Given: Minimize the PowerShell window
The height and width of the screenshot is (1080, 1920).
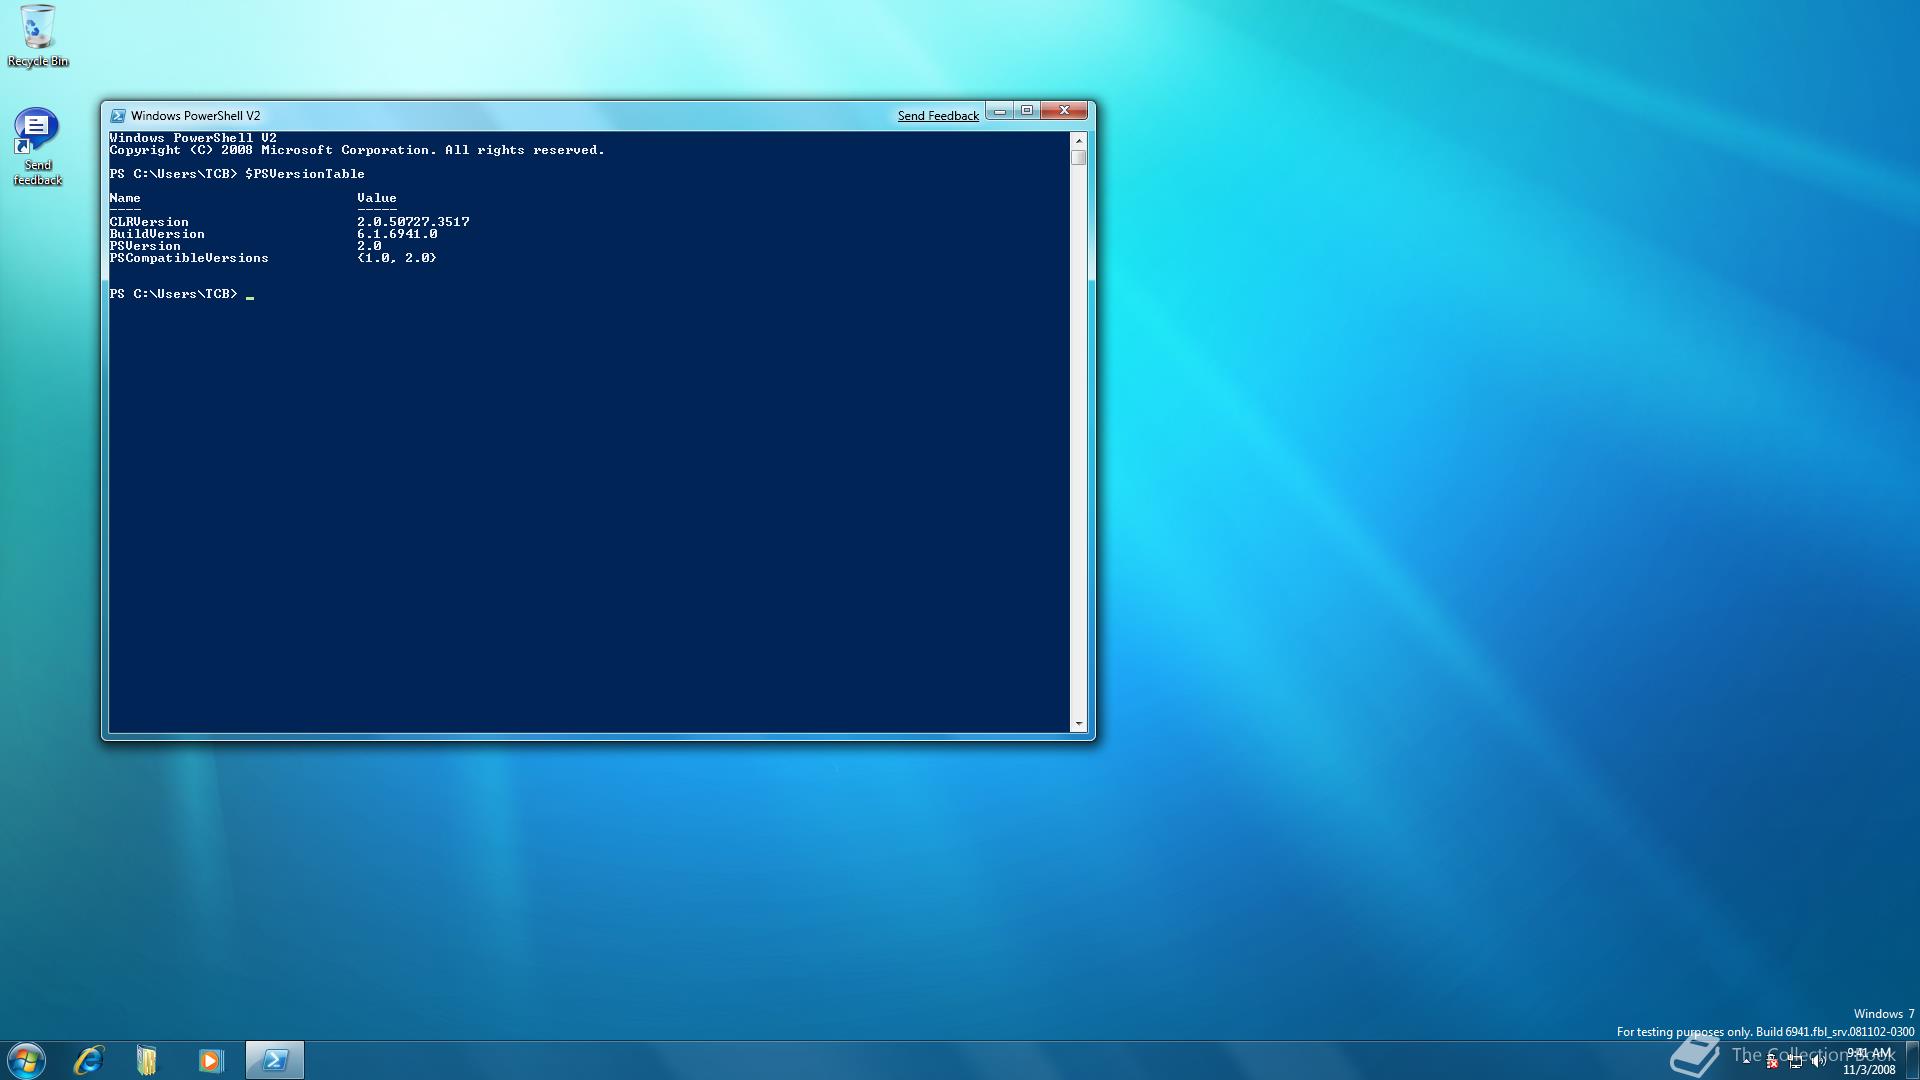Looking at the screenshot, I should tap(999, 111).
